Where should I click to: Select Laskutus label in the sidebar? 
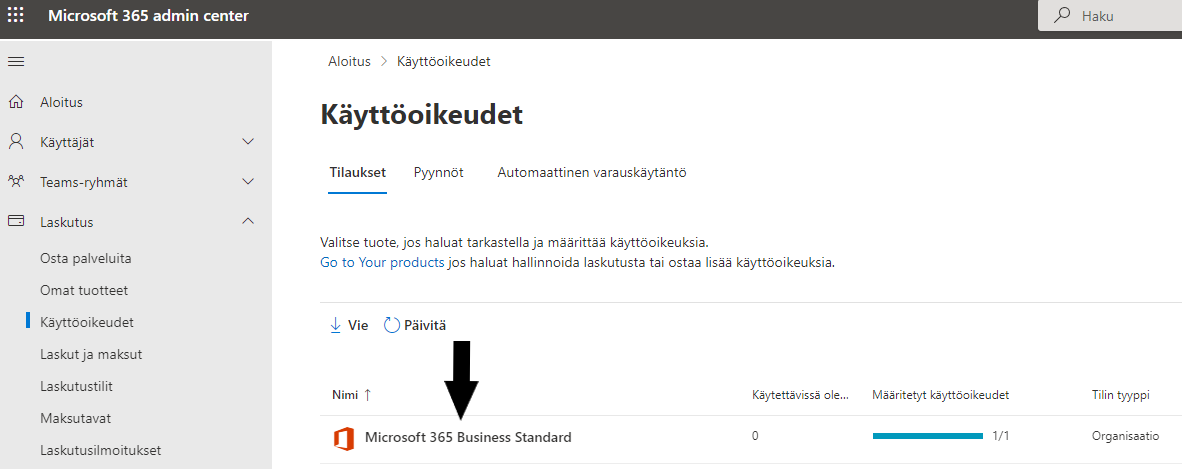pos(66,222)
